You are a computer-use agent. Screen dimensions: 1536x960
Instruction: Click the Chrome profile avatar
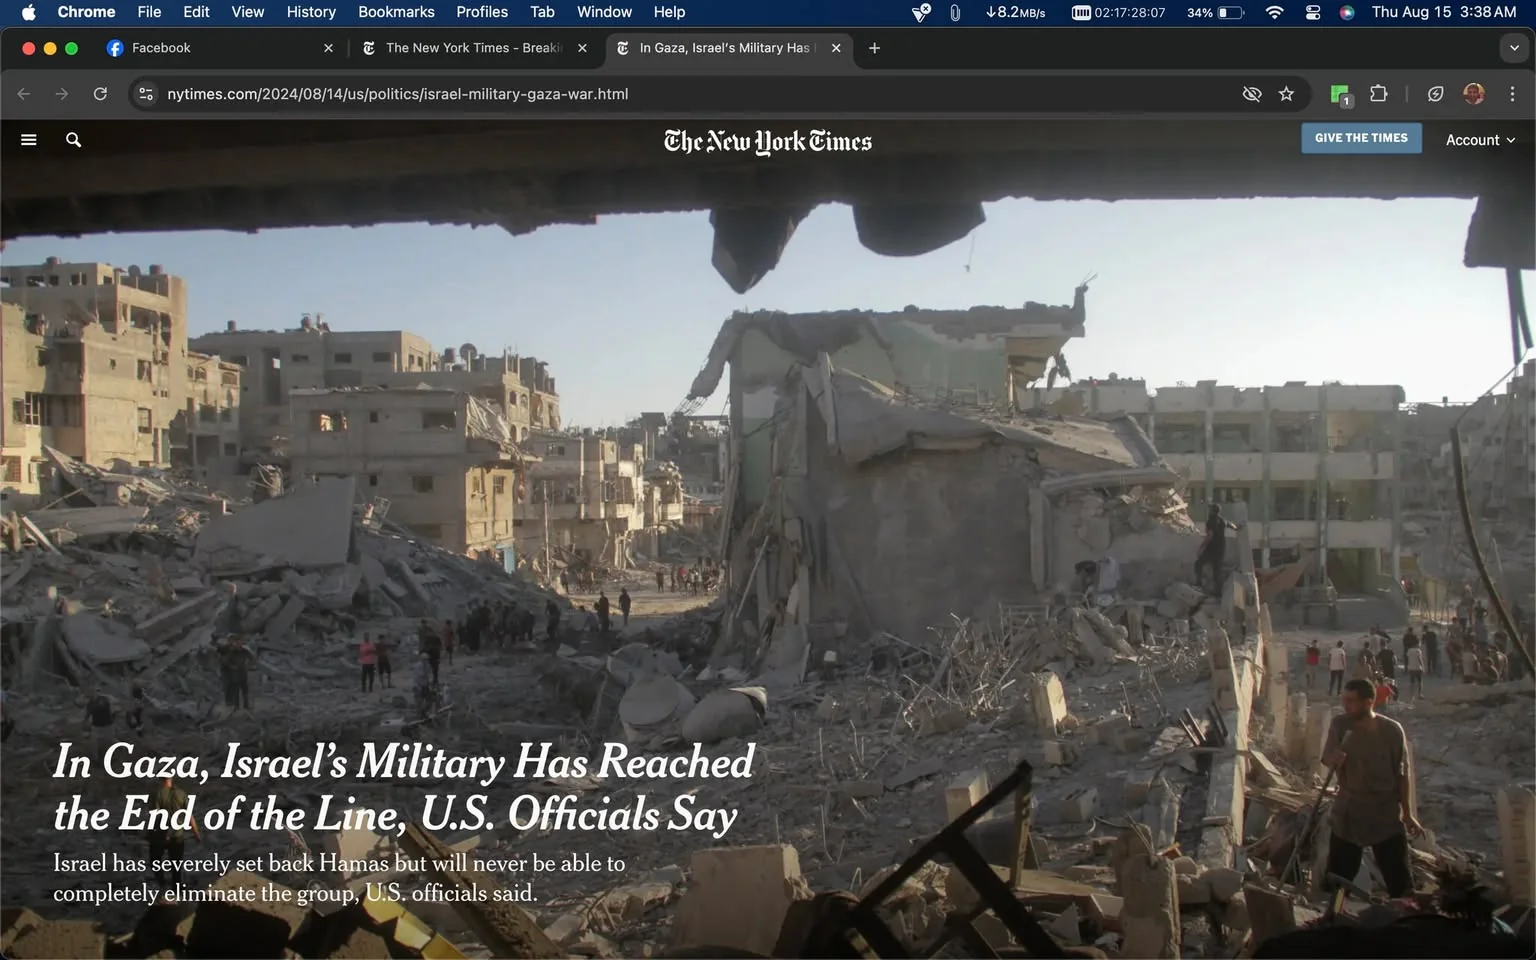1473,94
